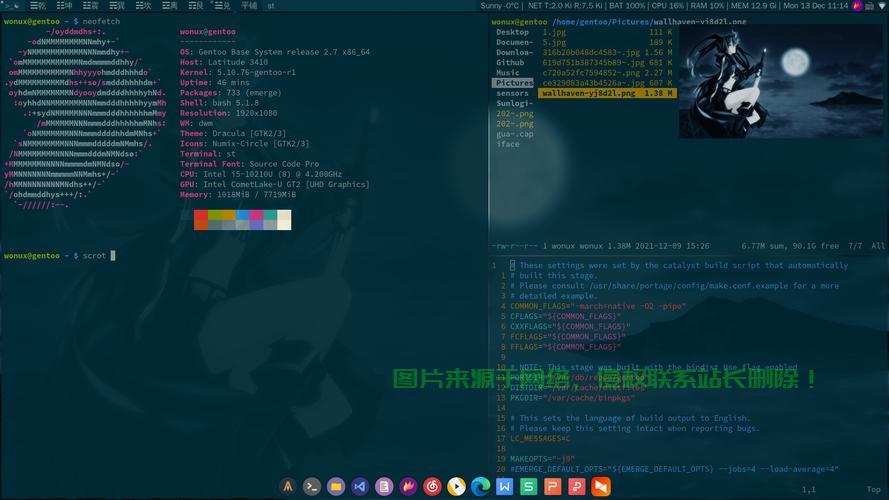The width and height of the screenshot is (889, 500).
Task: Switch to dwm tag 坤
Action: pos(65,6)
